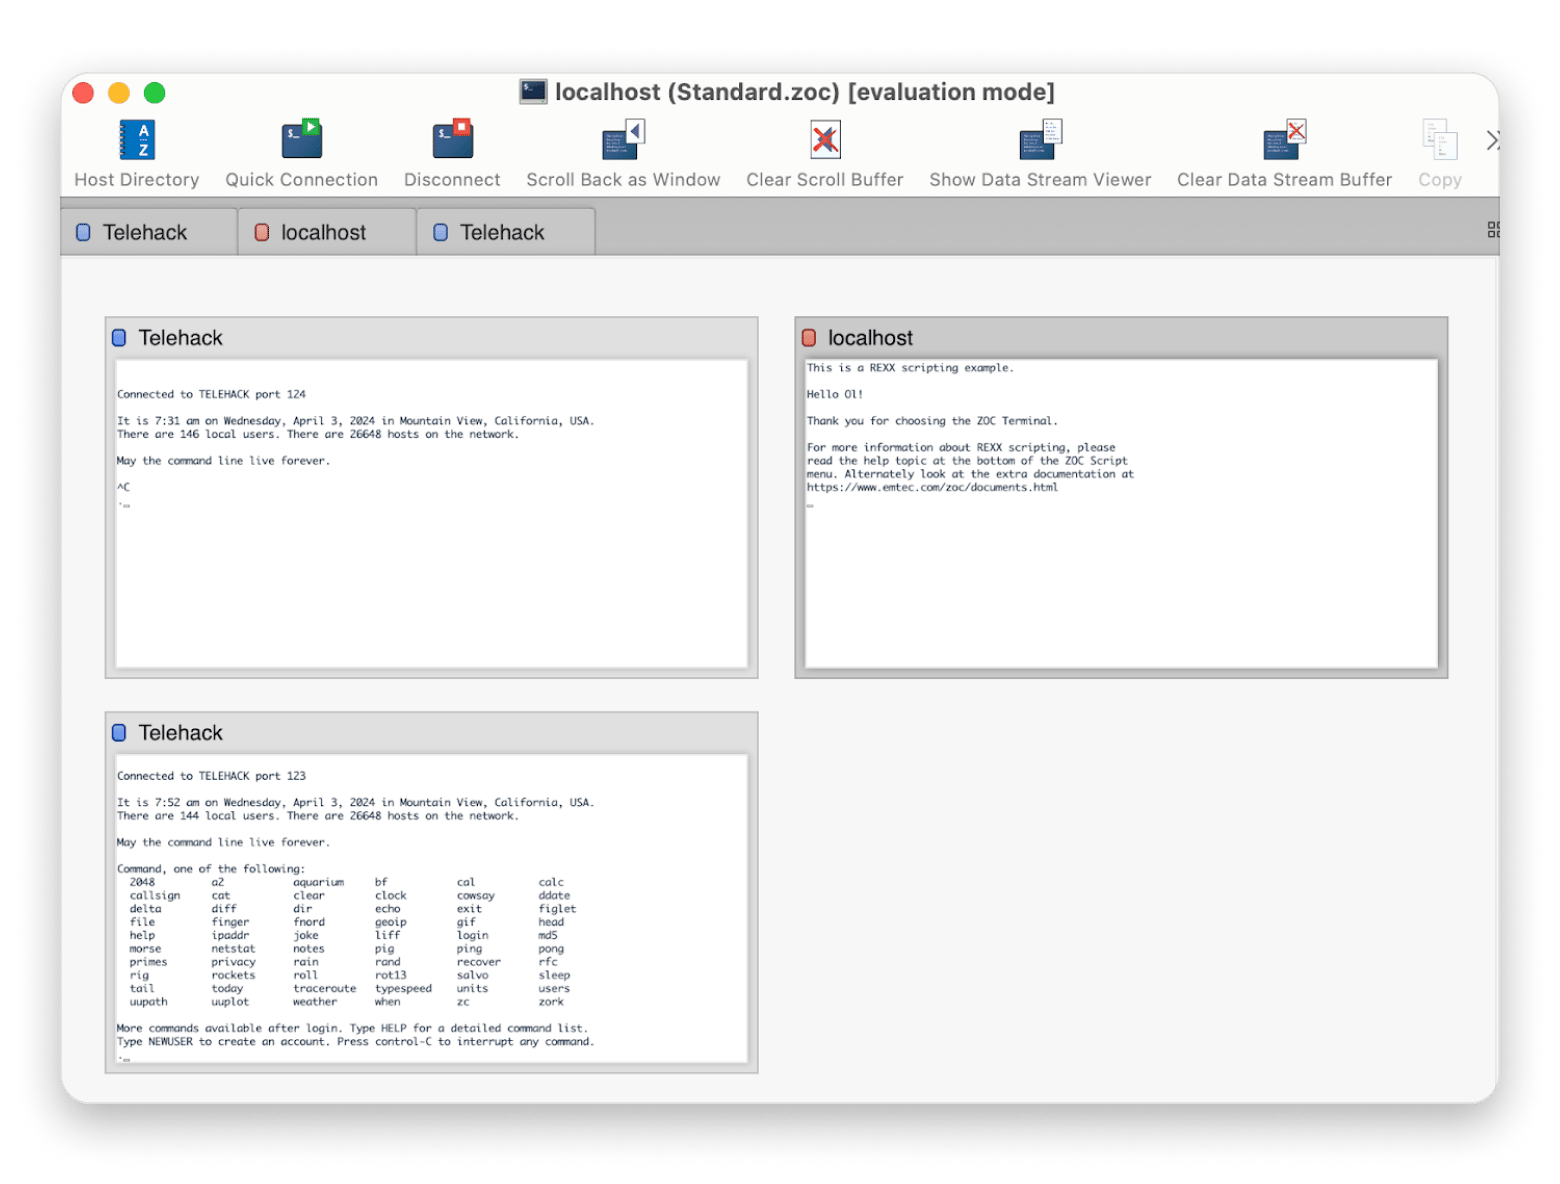Viewport: 1560px width, 1184px height.
Task: Expand the toolbar overflow chevron
Action: pos(1492,141)
